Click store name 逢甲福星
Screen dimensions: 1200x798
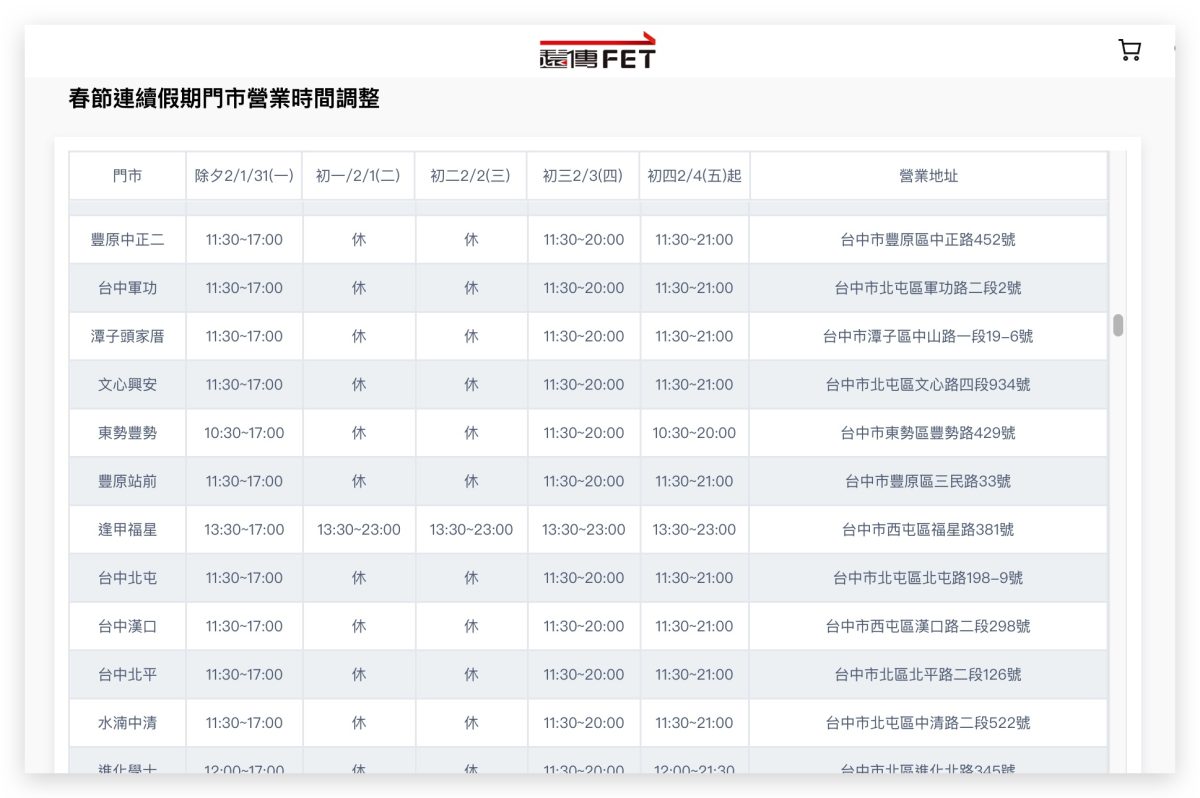click(x=127, y=529)
